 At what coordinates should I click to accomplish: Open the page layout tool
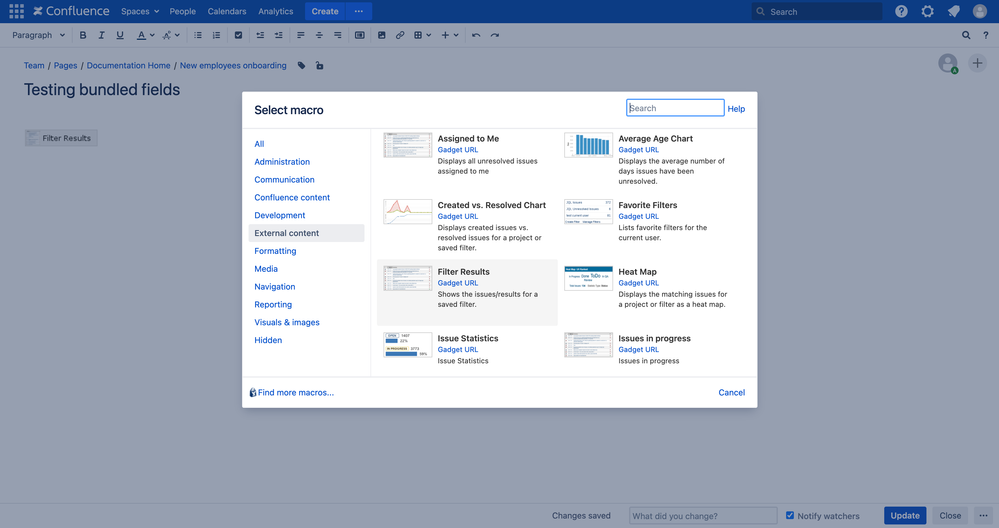click(360, 35)
